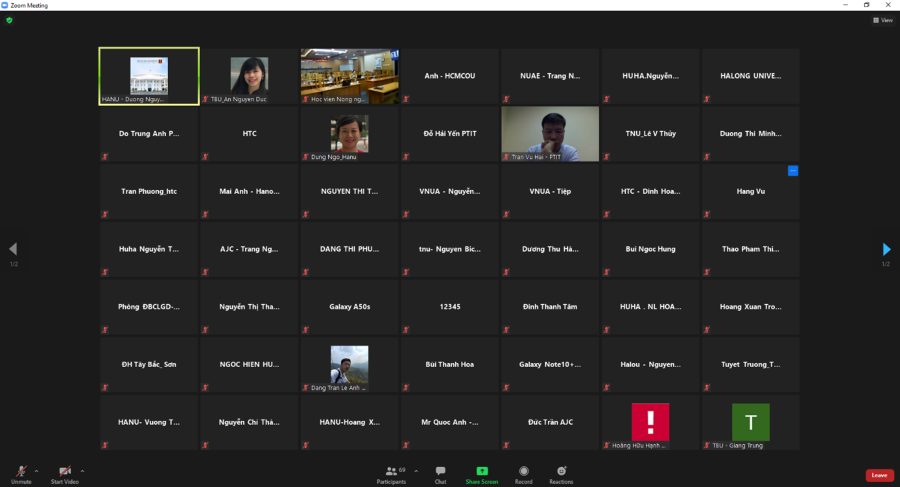The height and width of the screenshot is (487, 900).
Task: Click the Tran Phuong_htc tile
Action: coord(149,191)
